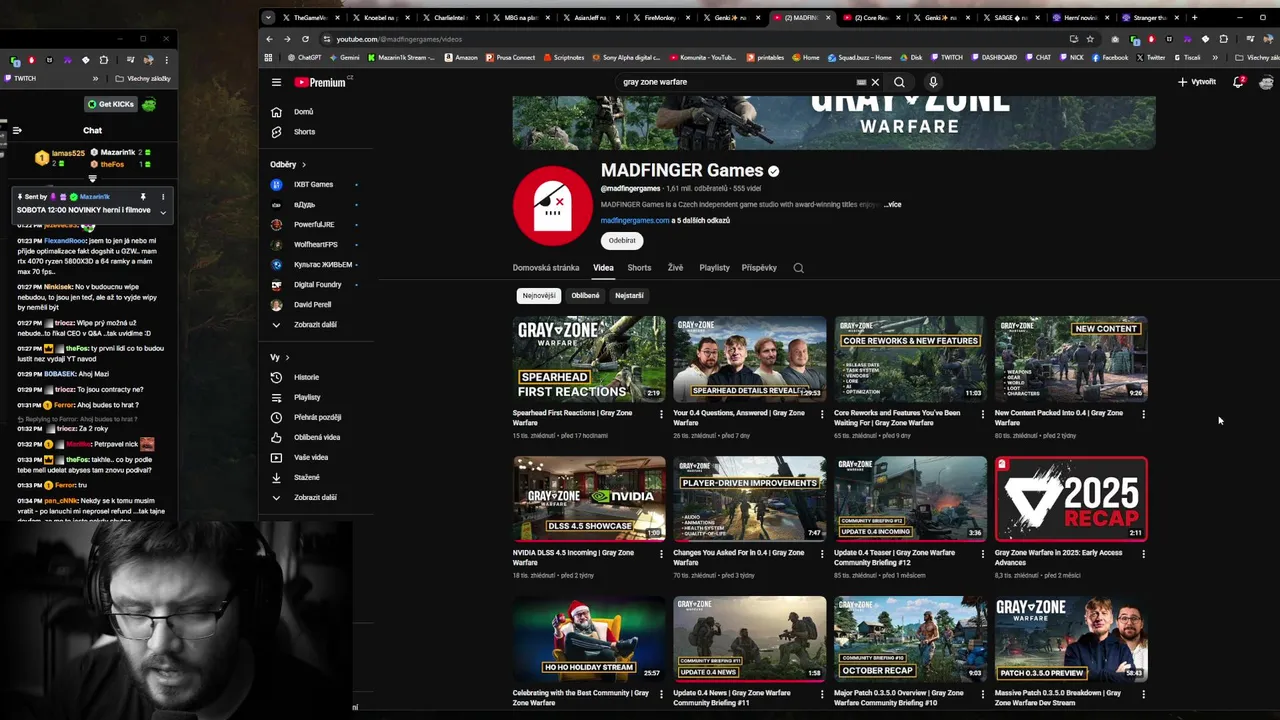Viewport: 1280px width, 720px height.
Task: Open the options menu for NVIDIA DLSS 4.5 Incoming
Action: [x=661, y=554]
